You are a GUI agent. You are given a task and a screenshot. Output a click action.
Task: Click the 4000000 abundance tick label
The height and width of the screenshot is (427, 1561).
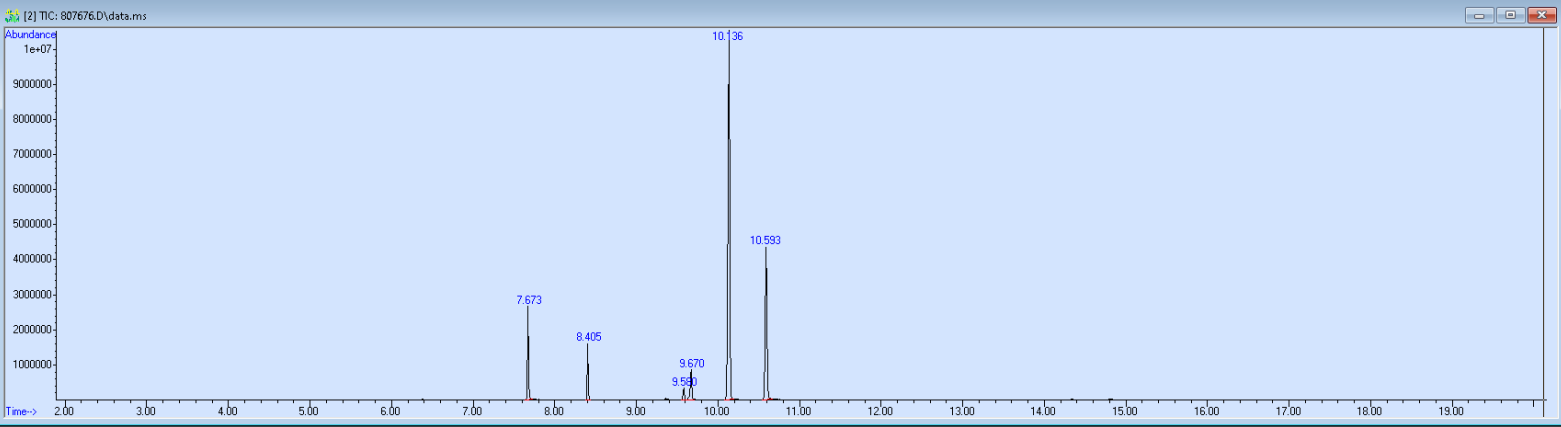click(x=32, y=259)
